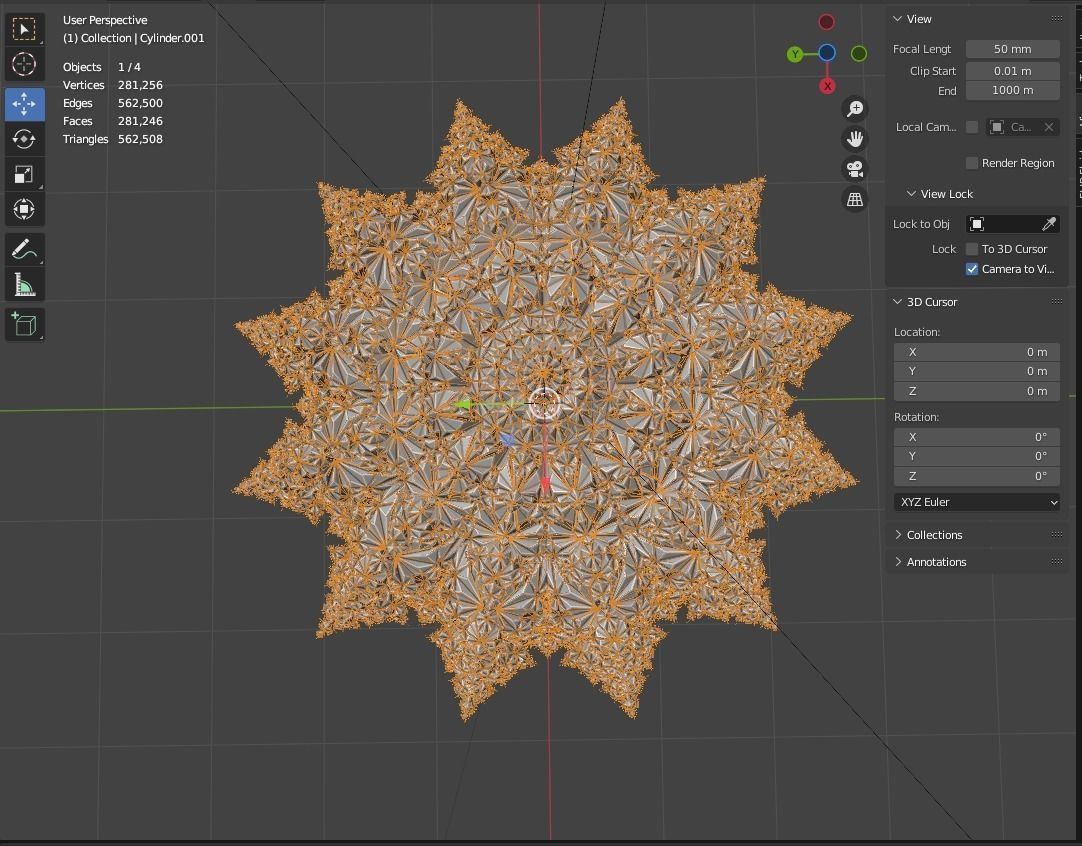Click the red X axis gizmo

click(x=827, y=86)
